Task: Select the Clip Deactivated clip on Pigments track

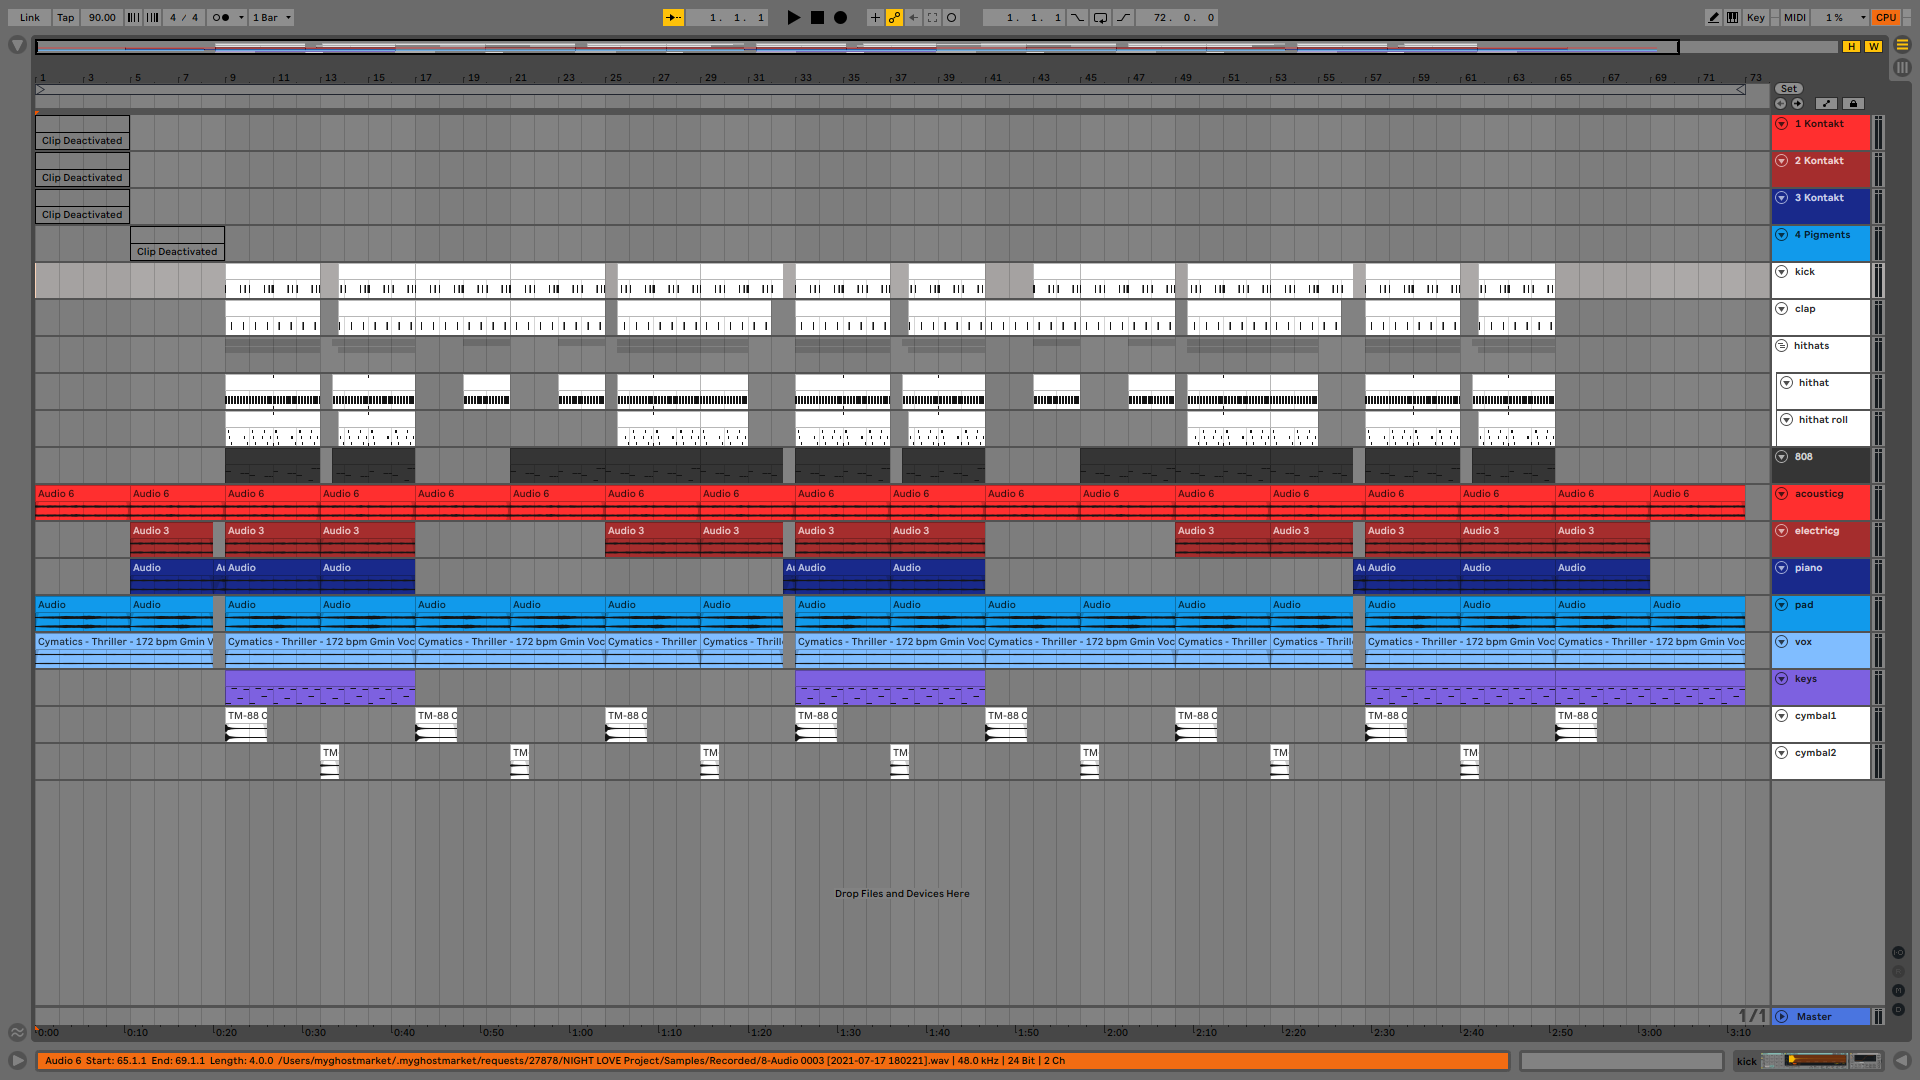Action: [x=177, y=244]
